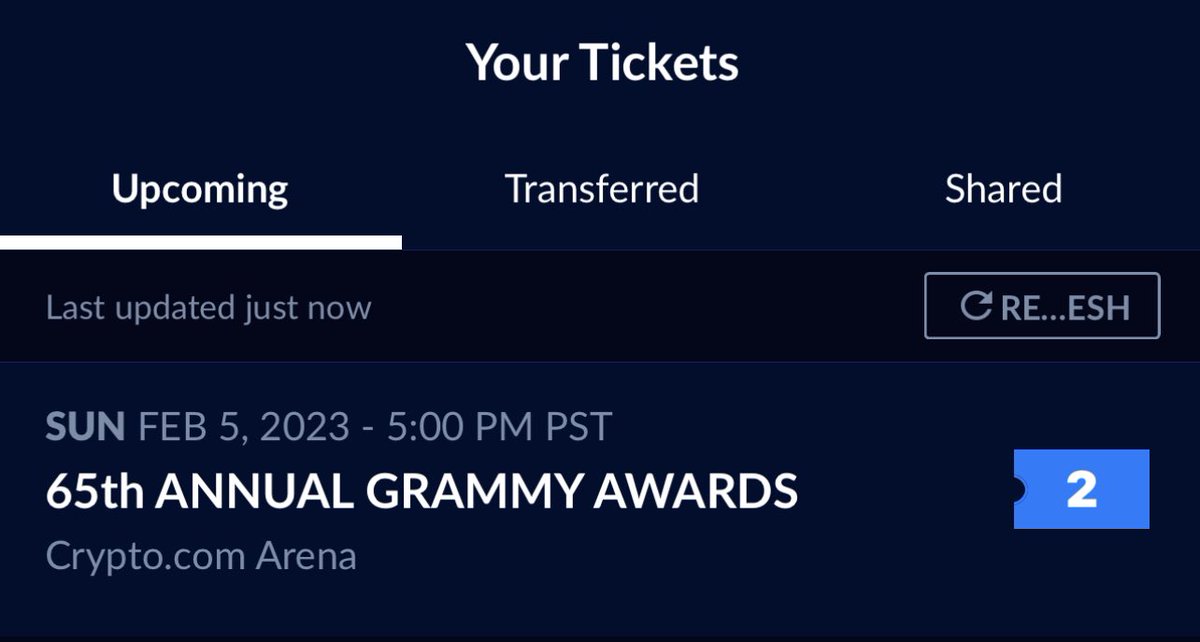Viewport: 1200px width, 642px height.
Task: Select the Upcoming tab
Action: (200, 190)
